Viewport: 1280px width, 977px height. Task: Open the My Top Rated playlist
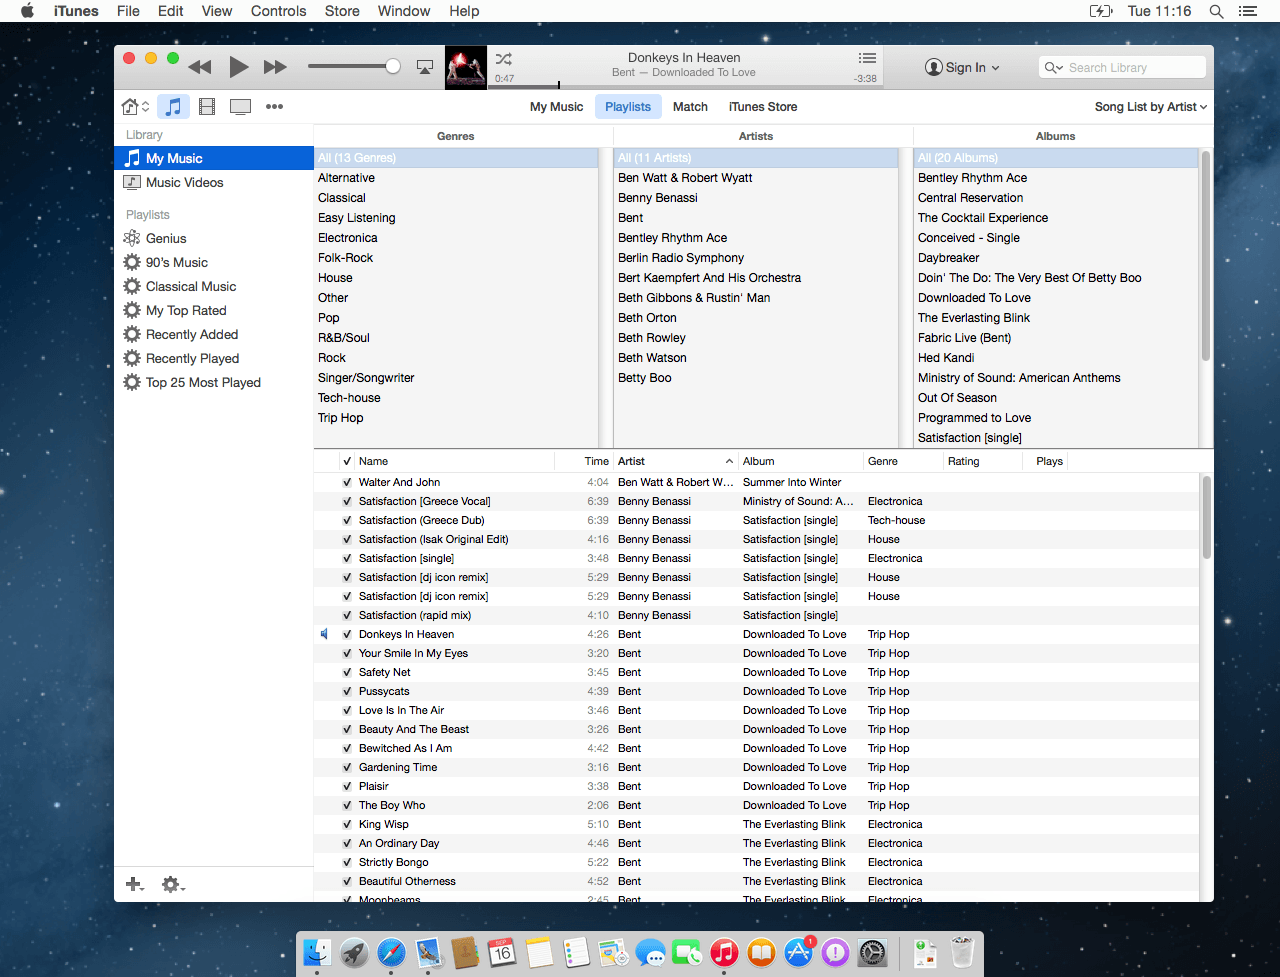pyautogui.click(x=214, y=310)
